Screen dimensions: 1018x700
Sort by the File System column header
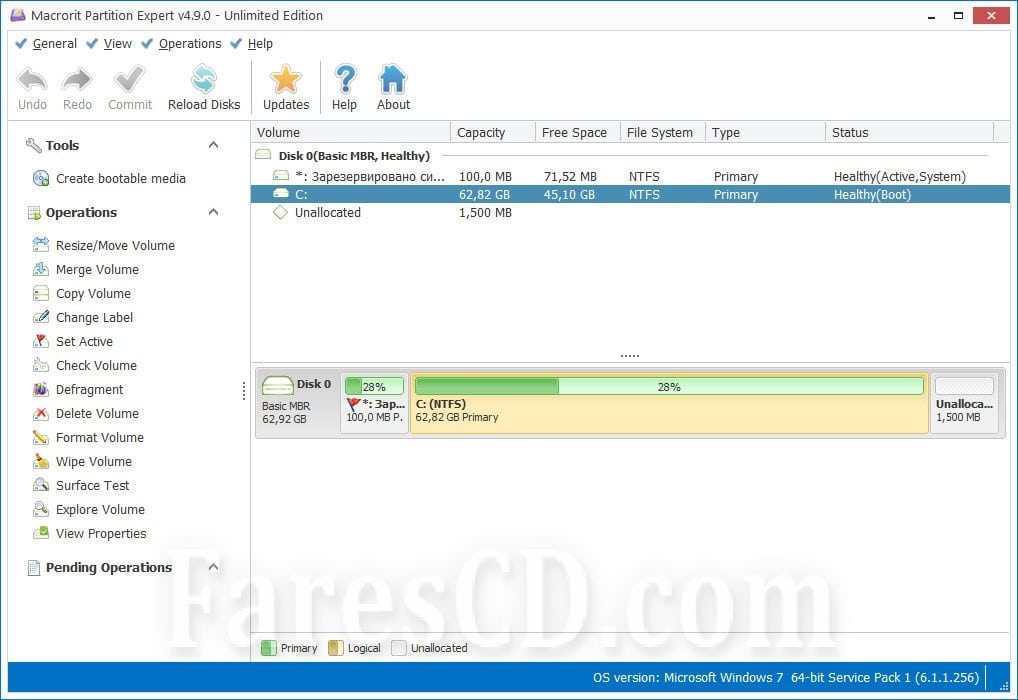[663, 132]
